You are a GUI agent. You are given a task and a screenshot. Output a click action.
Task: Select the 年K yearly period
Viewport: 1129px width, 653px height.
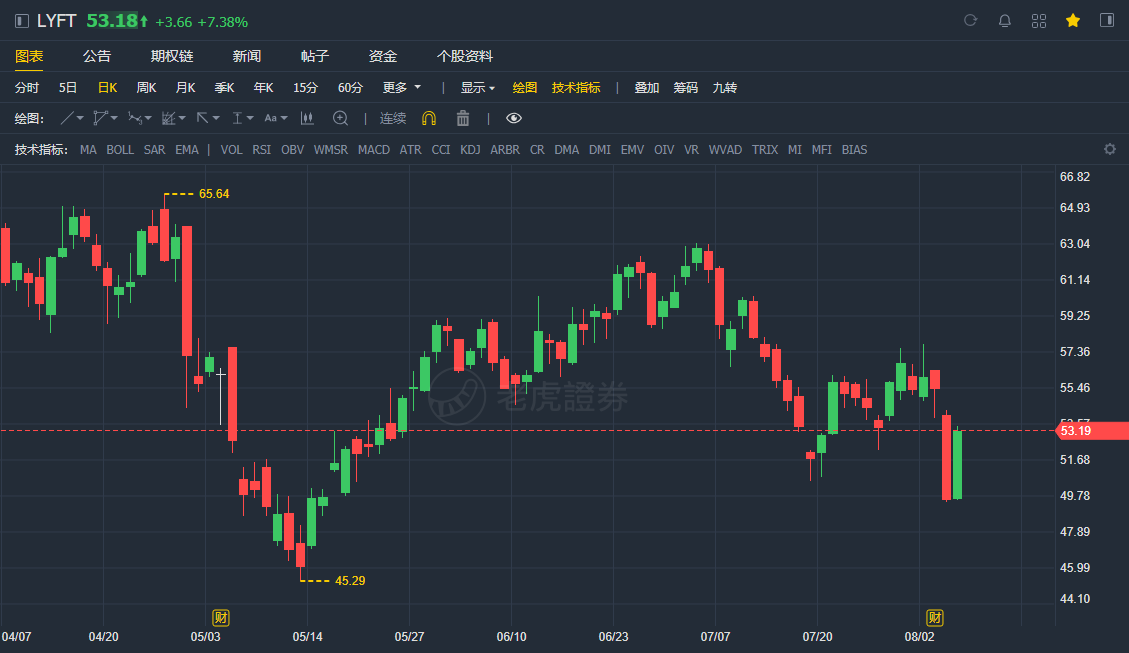[x=263, y=88]
